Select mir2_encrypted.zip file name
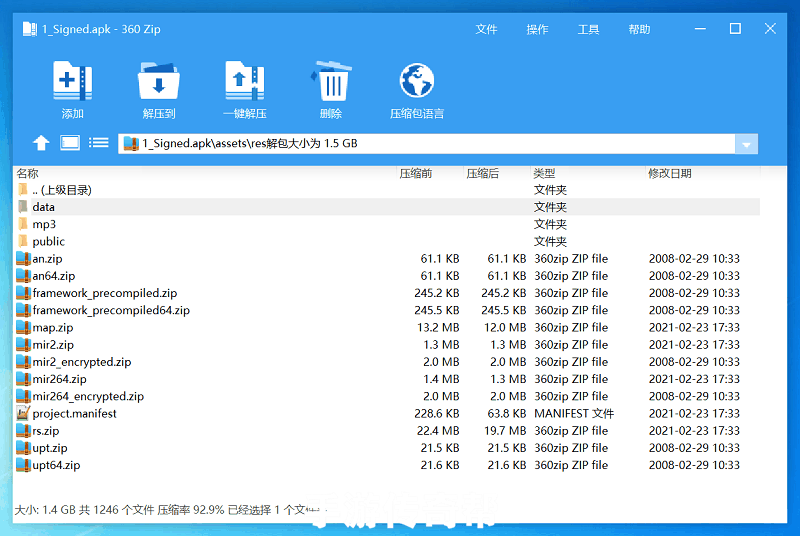Screen dimensions: 800x536 [82, 362]
